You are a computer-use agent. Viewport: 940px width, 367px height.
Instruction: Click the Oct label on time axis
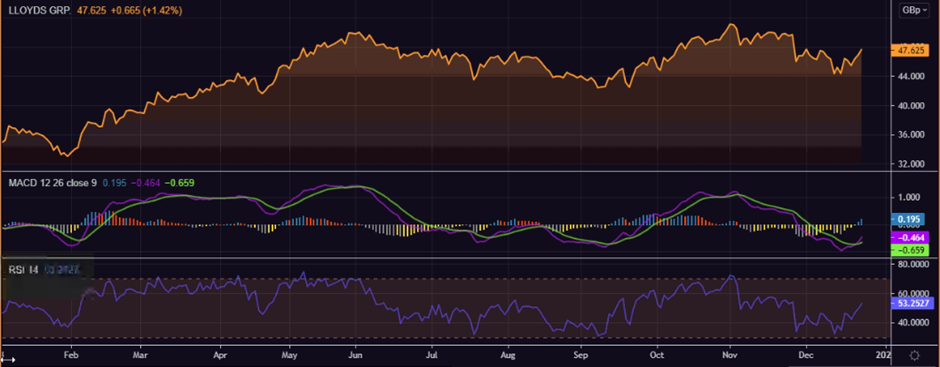click(x=656, y=355)
